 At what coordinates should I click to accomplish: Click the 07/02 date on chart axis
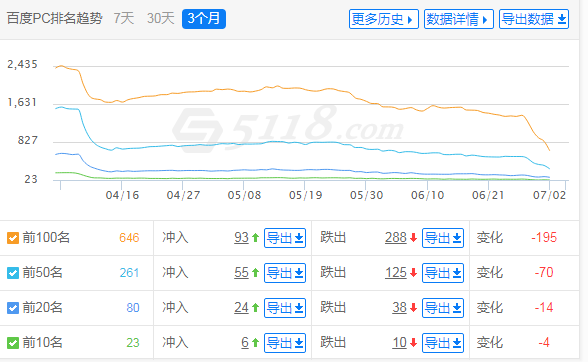(549, 195)
